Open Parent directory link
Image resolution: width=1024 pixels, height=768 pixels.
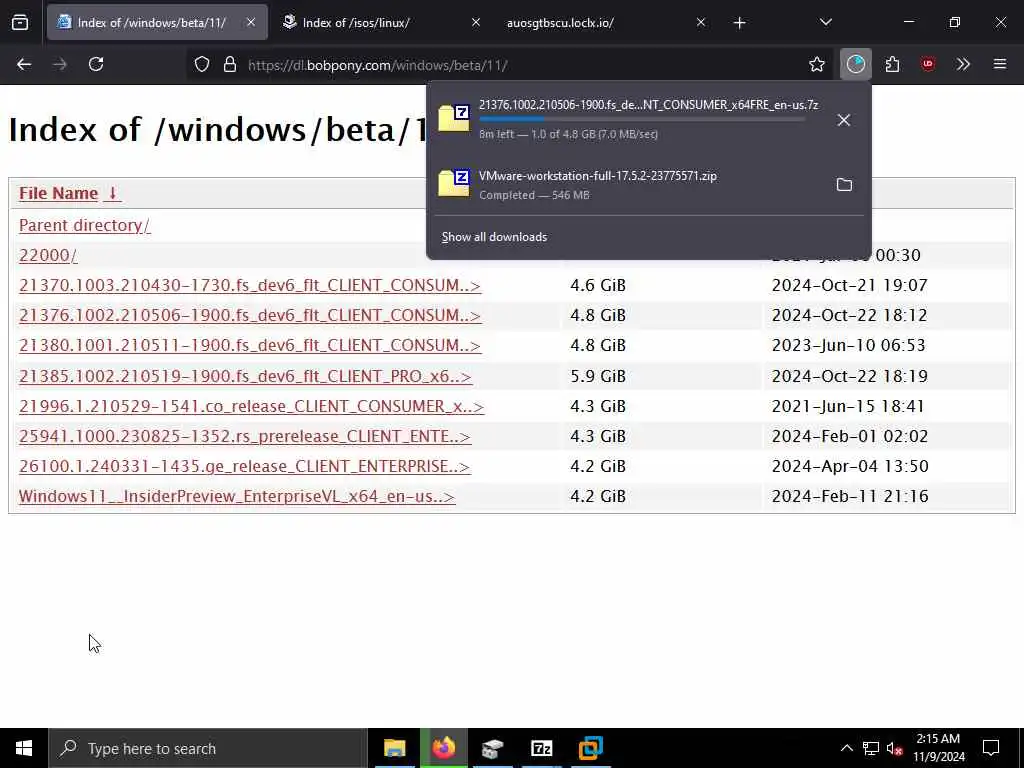84,225
